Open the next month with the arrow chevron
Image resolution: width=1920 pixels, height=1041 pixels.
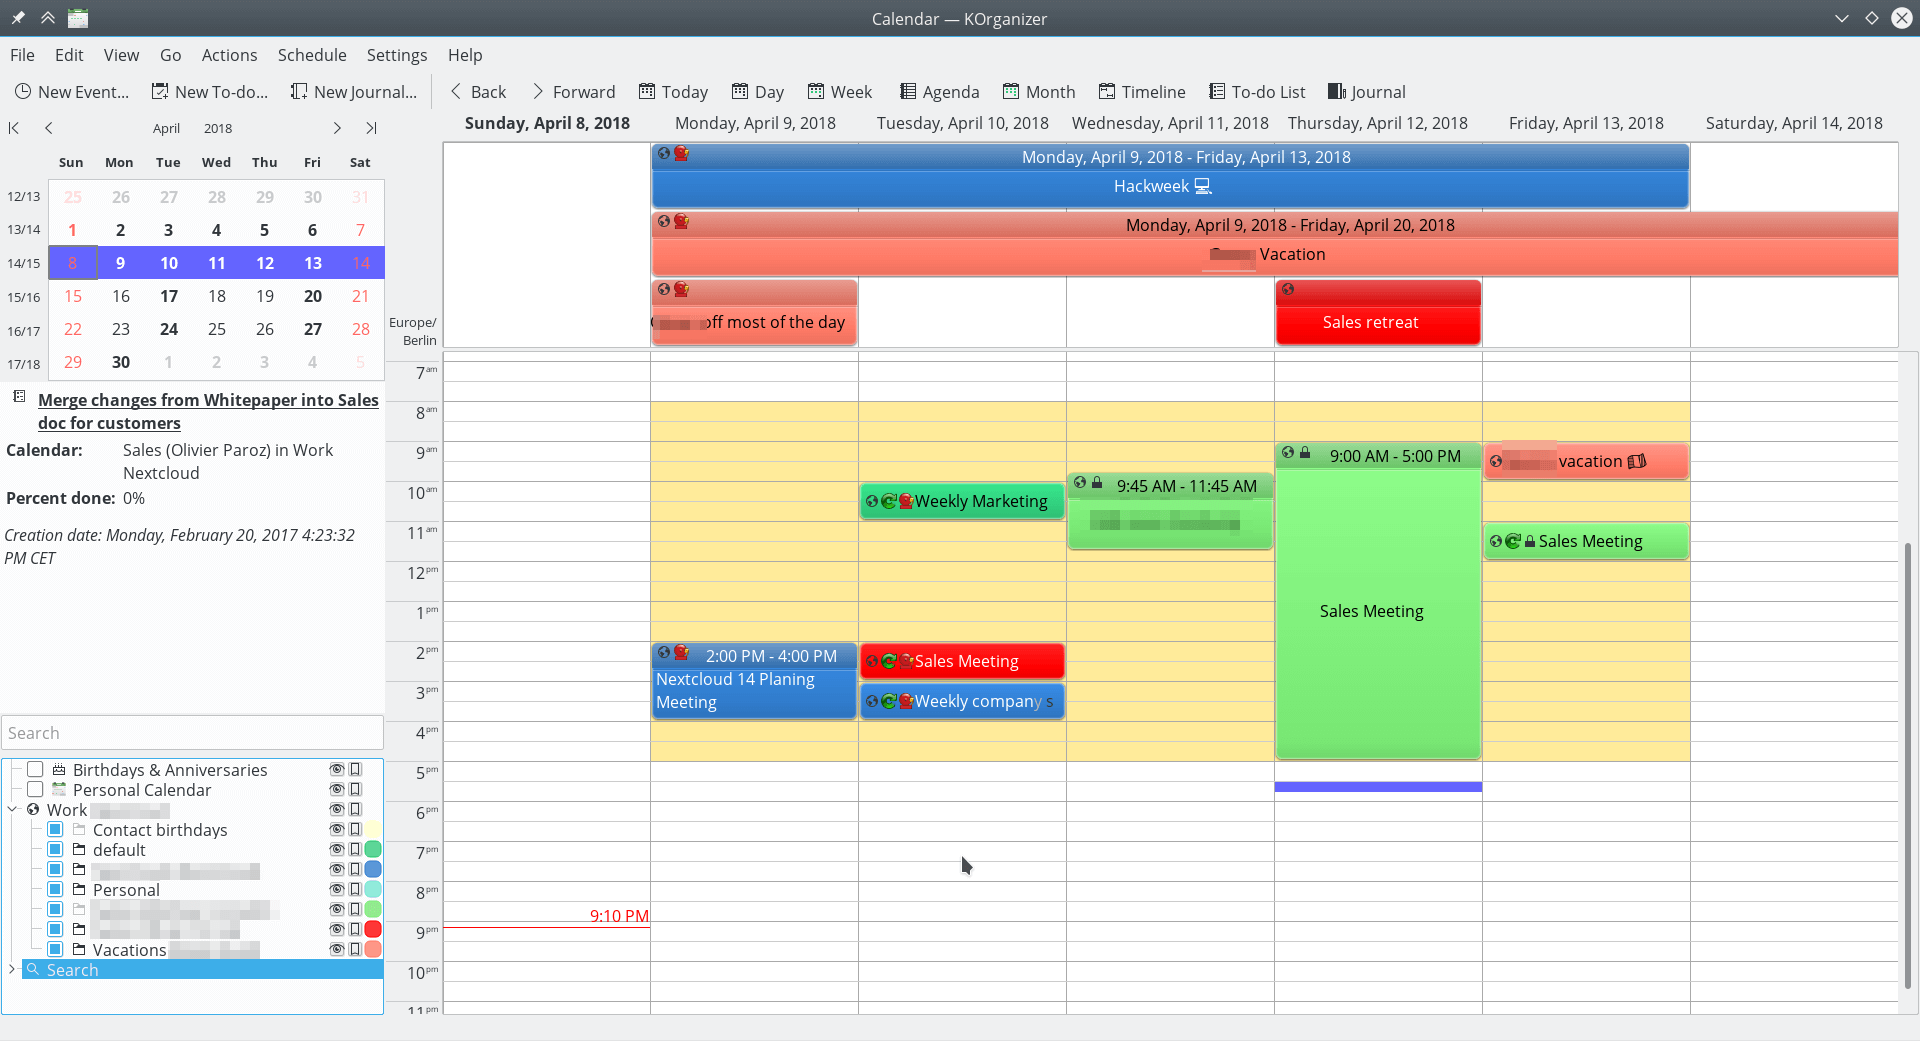click(338, 128)
